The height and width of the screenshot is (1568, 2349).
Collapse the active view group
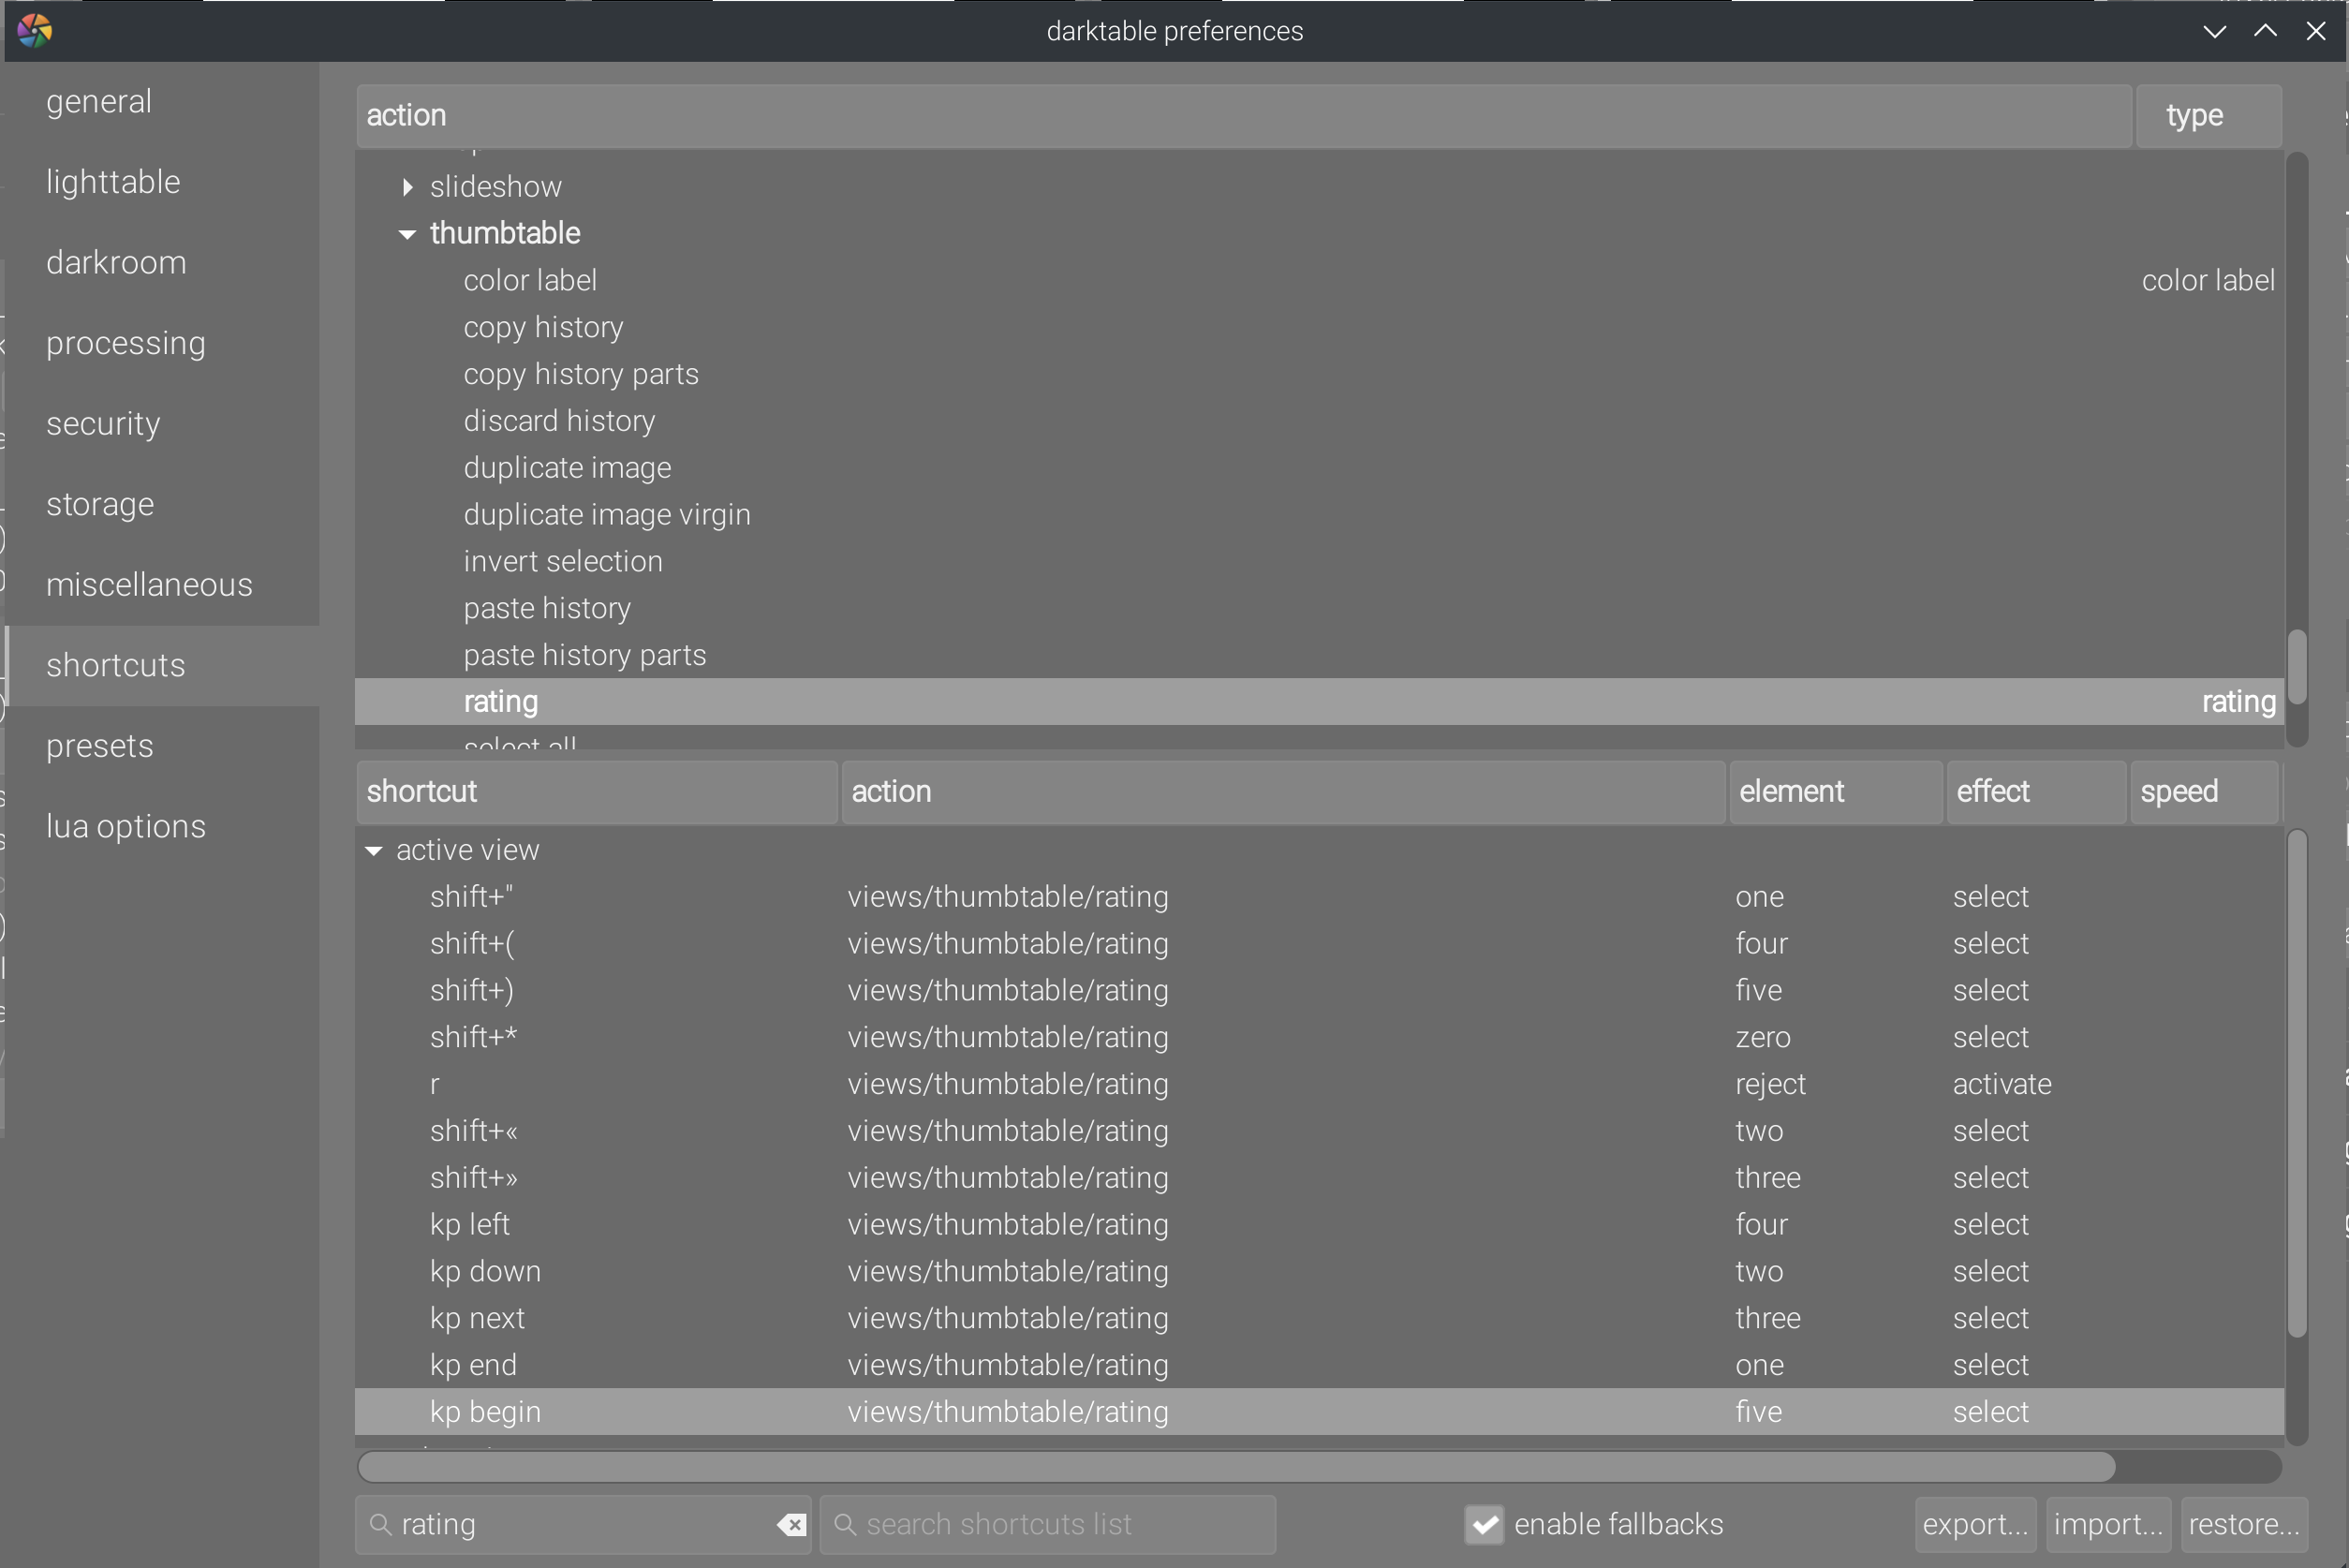point(374,851)
